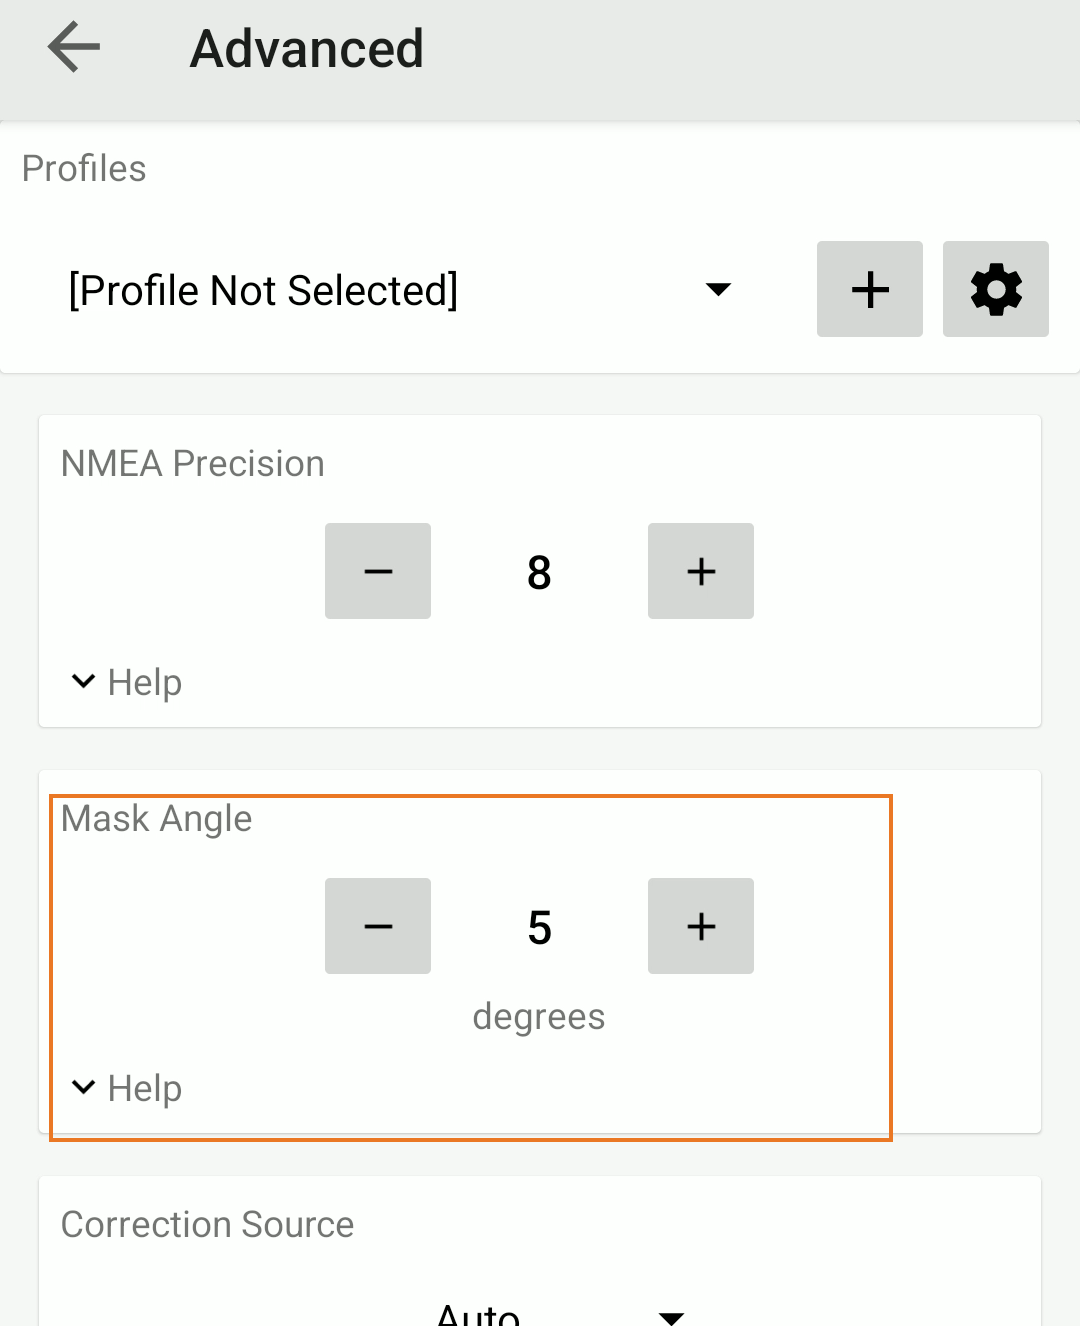Click the Correction Source heading
This screenshot has height=1326, width=1080.
click(x=208, y=1225)
